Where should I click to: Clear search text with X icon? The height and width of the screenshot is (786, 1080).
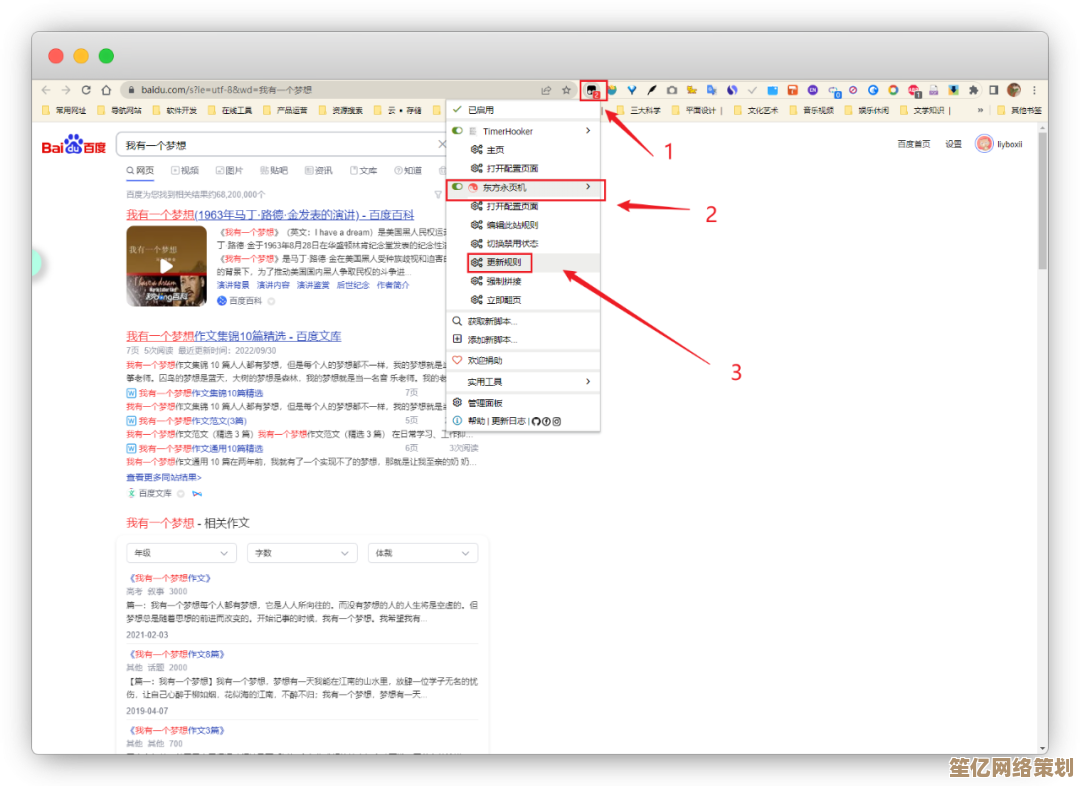(442, 145)
